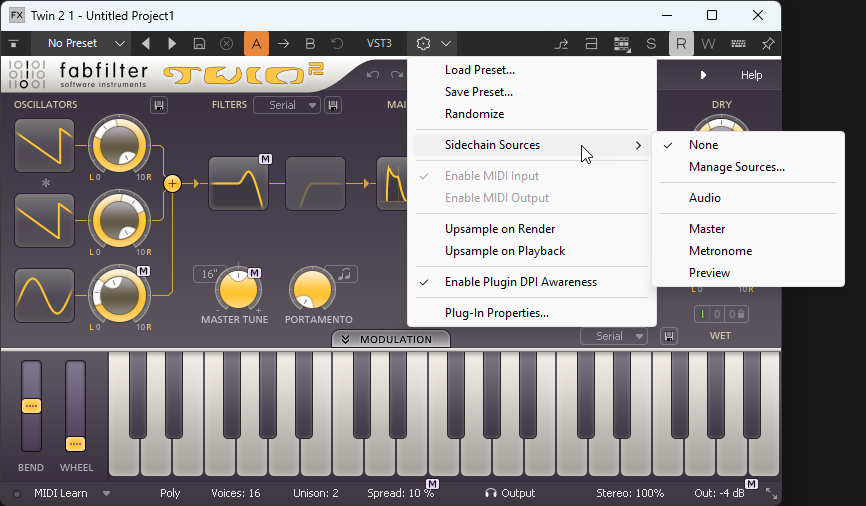This screenshot has width=866, height=506.
Task: Click the Help button
Action: (751, 75)
